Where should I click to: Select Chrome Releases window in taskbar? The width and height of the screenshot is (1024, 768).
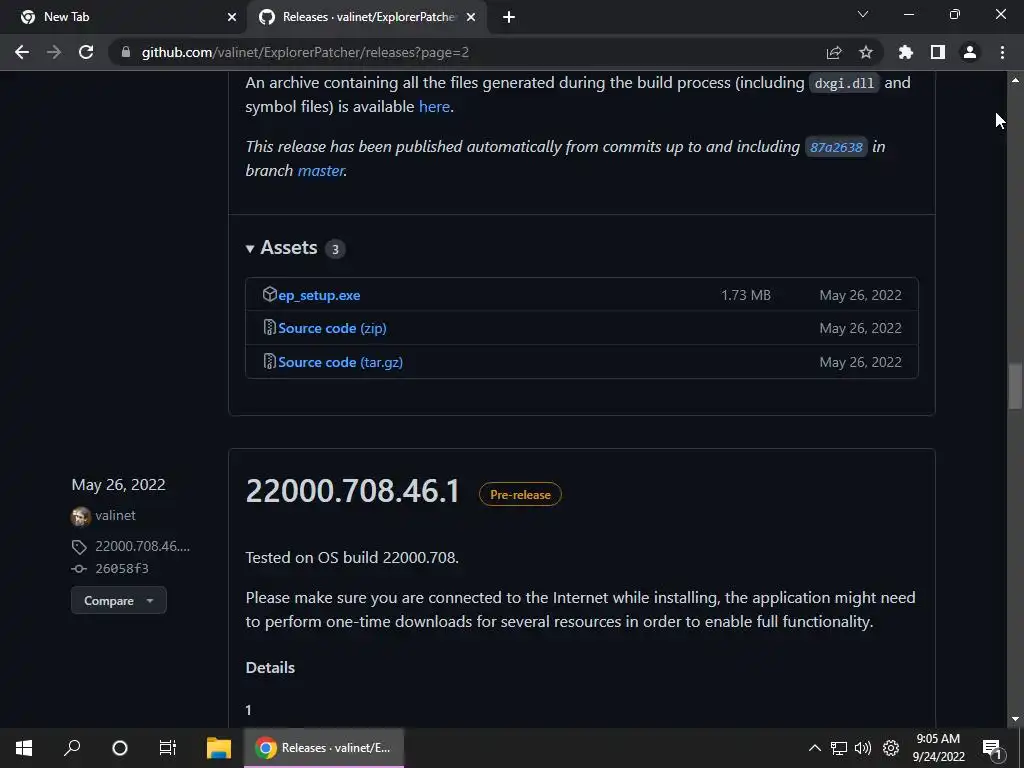(x=324, y=748)
